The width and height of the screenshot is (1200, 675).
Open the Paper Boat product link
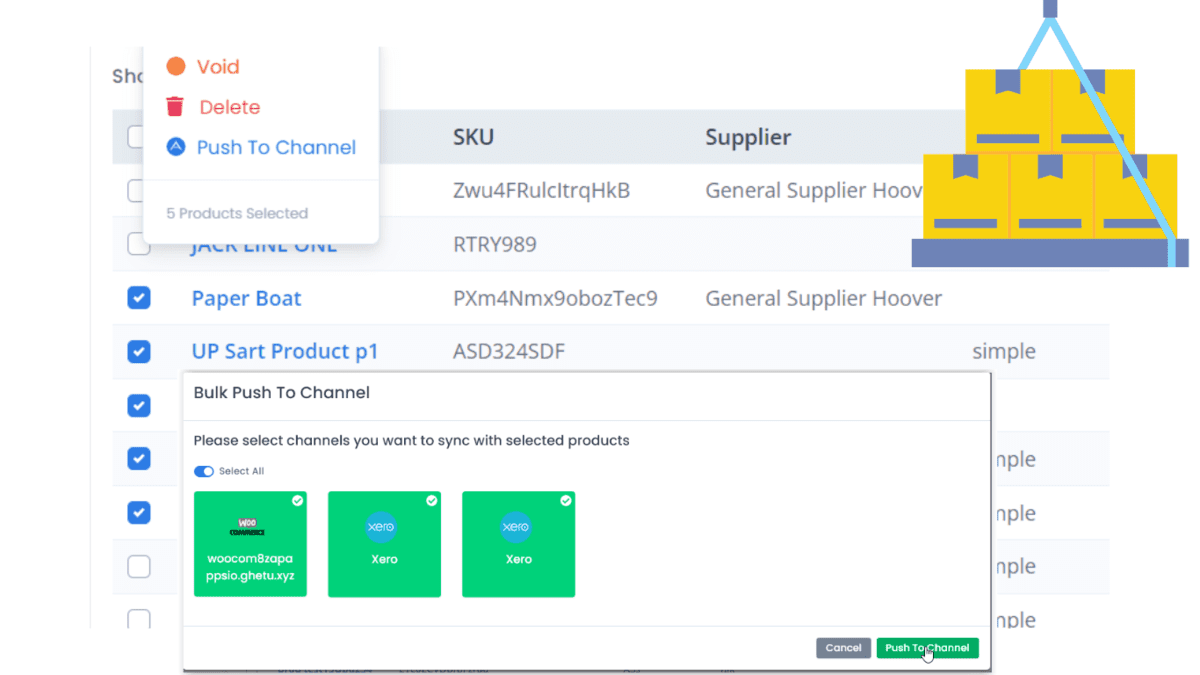[246, 298]
